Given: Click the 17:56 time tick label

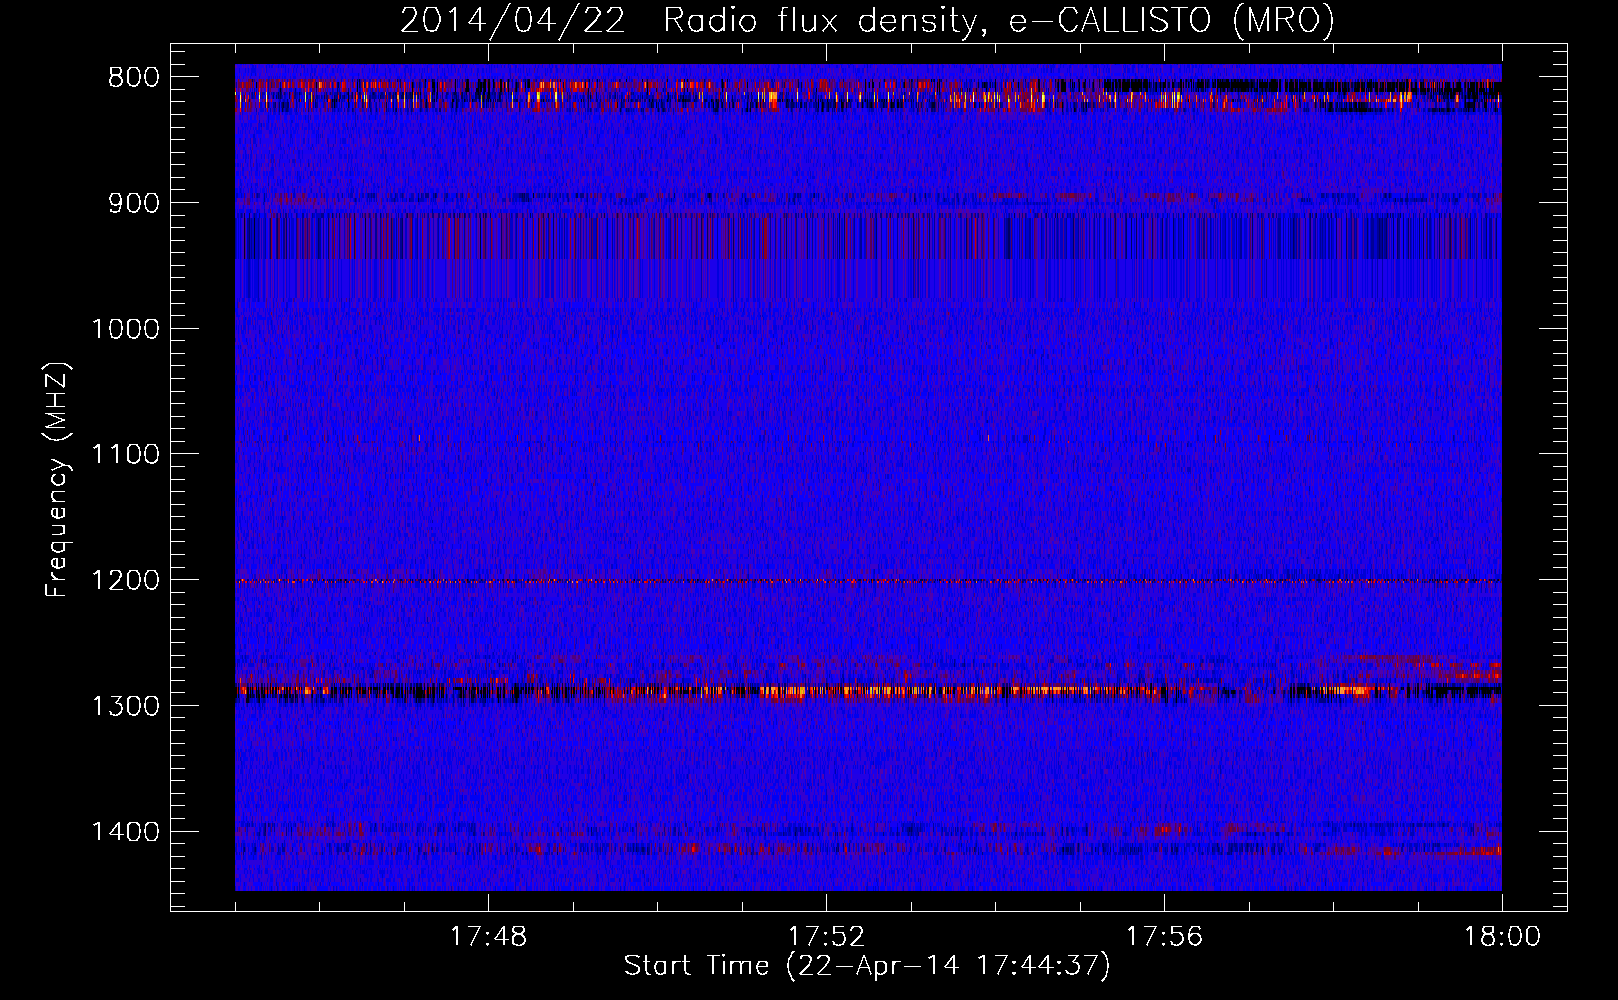Looking at the screenshot, I should [1164, 937].
